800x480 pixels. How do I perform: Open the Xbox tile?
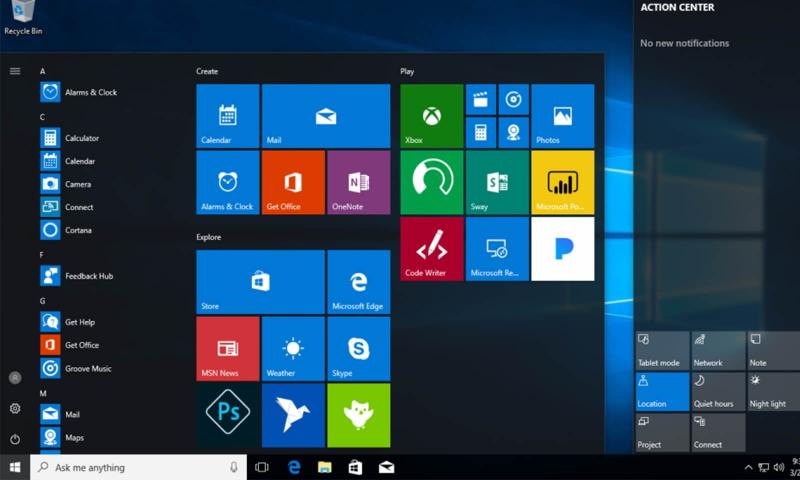click(431, 116)
